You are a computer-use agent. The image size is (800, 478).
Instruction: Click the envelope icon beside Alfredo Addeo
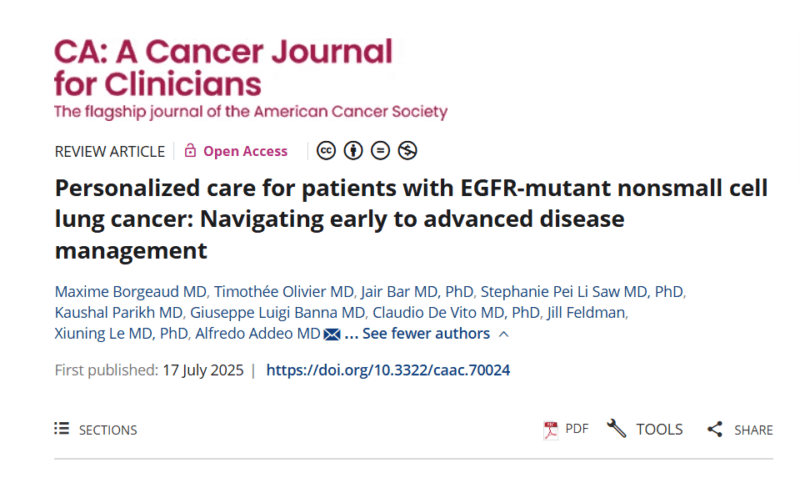click(332, 335)
